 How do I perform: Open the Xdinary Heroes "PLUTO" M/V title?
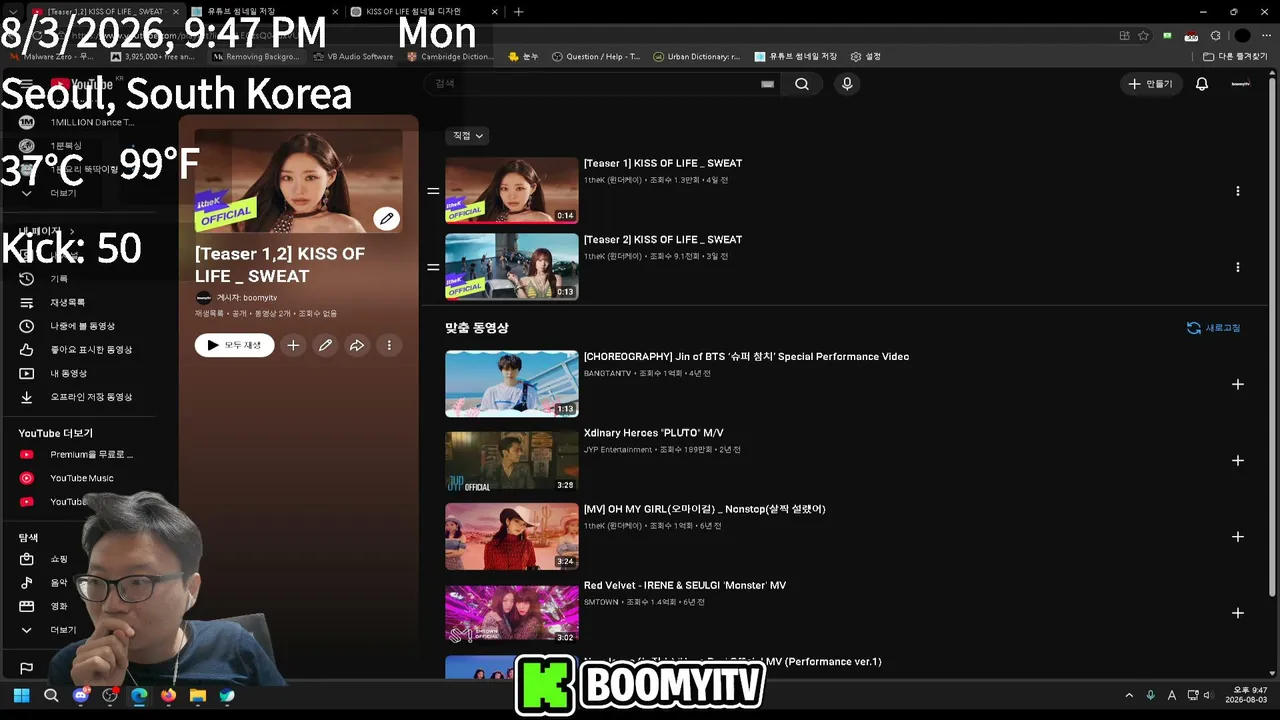[x=653, y=433]
